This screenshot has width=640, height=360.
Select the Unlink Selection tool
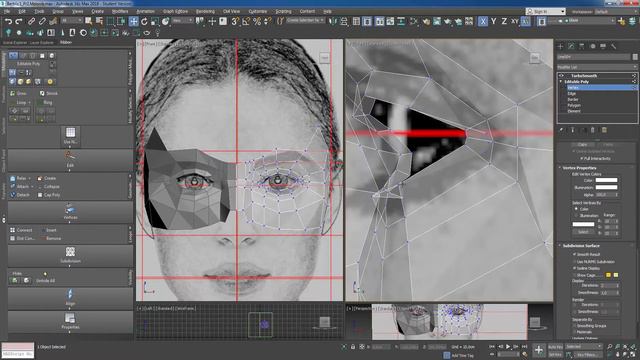click(x=42, y=21)
